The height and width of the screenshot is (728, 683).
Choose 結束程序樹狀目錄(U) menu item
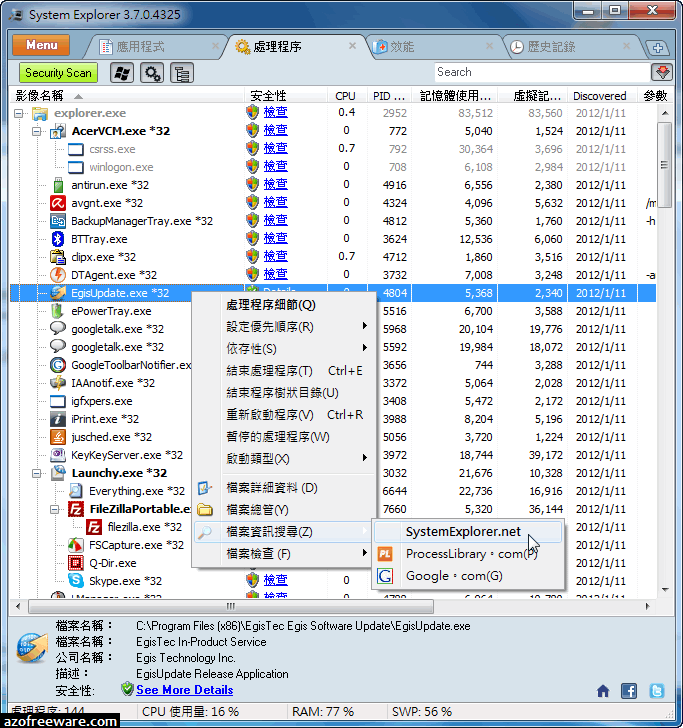(283, 393)
